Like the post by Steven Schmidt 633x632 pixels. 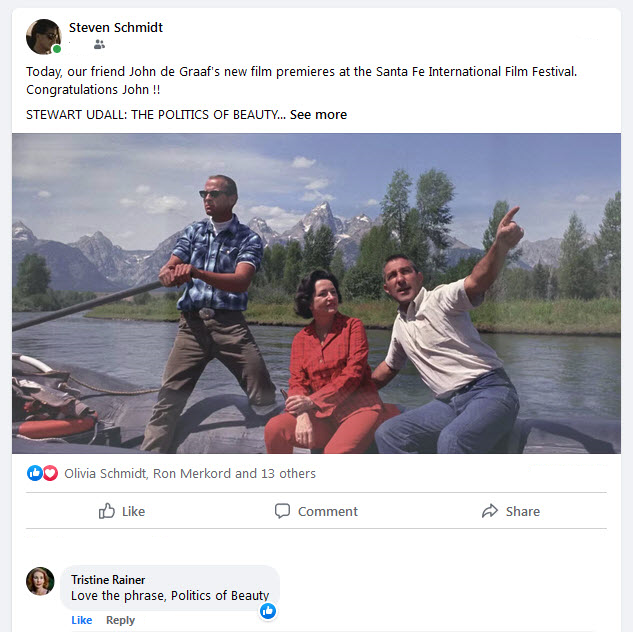click(x=122, y=511)
